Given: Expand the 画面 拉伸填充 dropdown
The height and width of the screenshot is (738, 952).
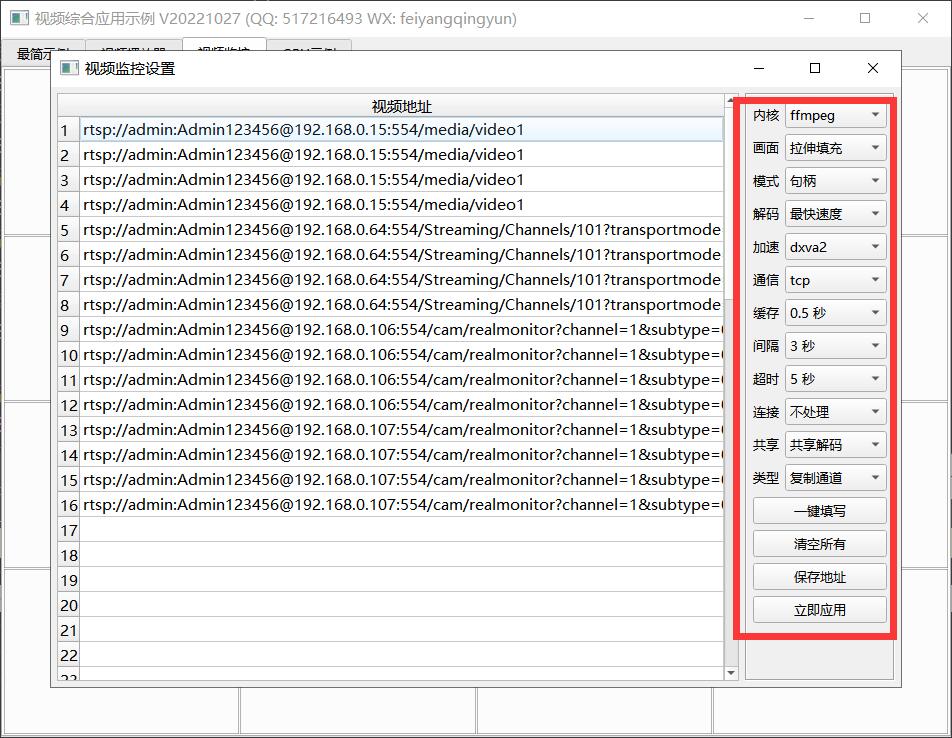Looking at the screenshot, I should tap(835, 148).
